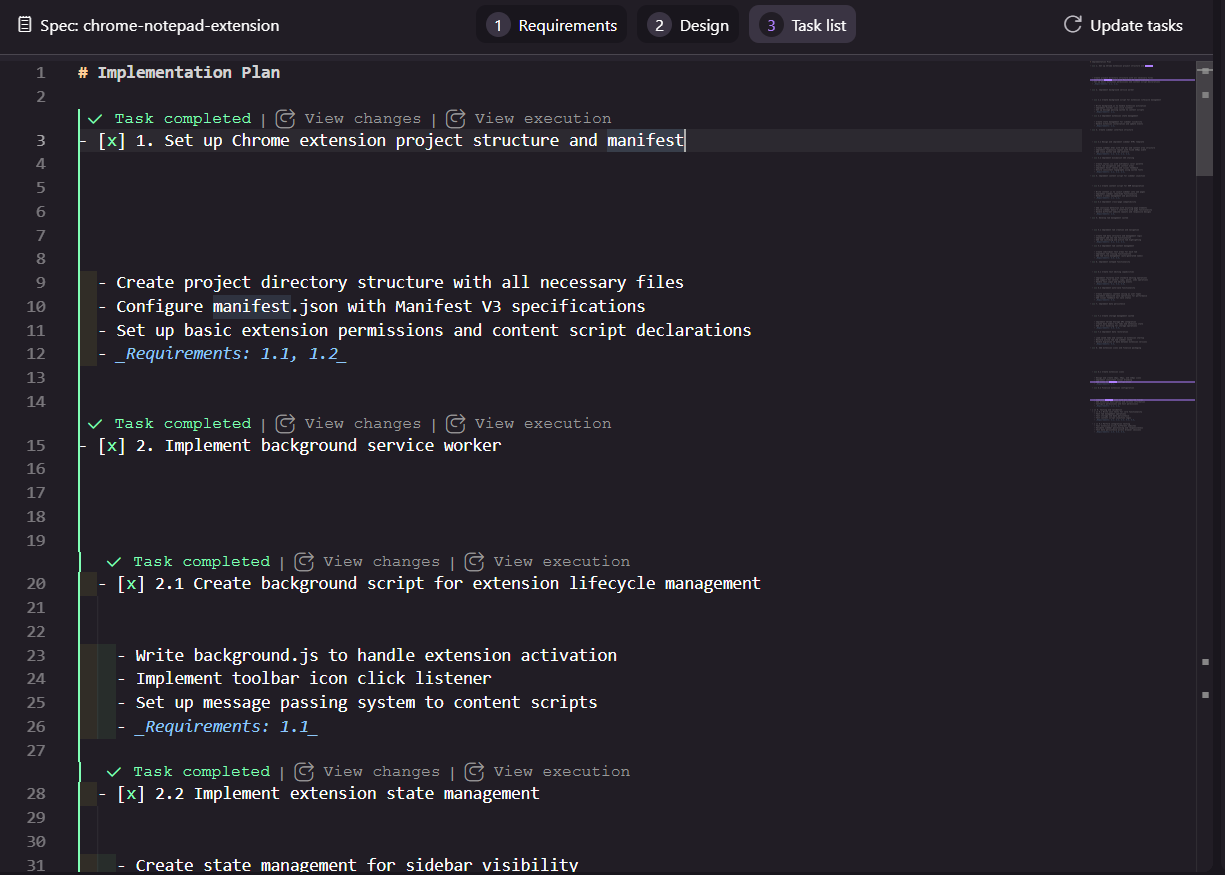1225x875 pixels.
Task: Click 'Create project directory structure' line
Action: tap(400, 282)
